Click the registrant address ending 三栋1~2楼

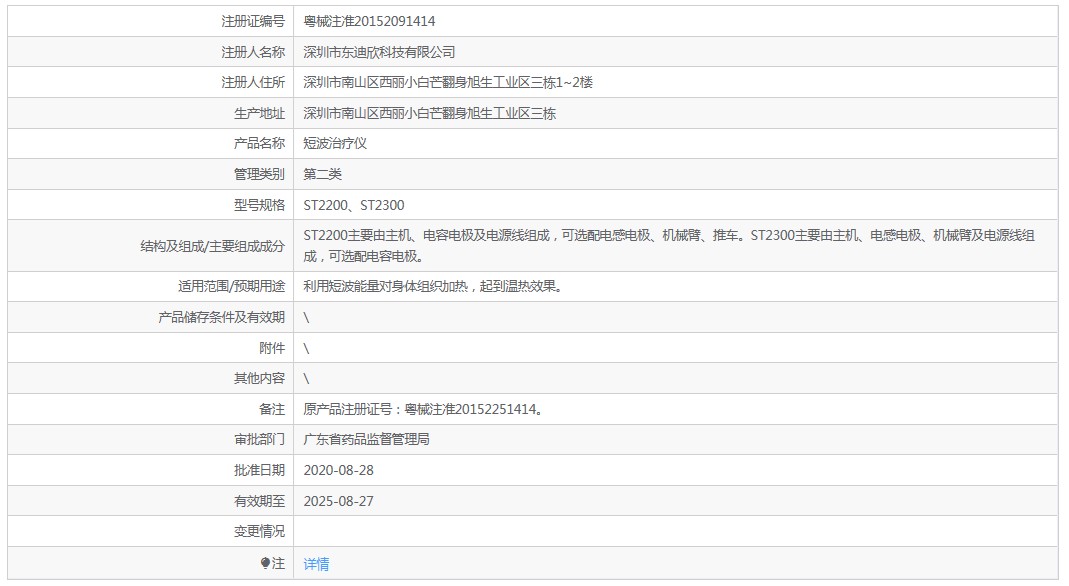pos(448,82)
